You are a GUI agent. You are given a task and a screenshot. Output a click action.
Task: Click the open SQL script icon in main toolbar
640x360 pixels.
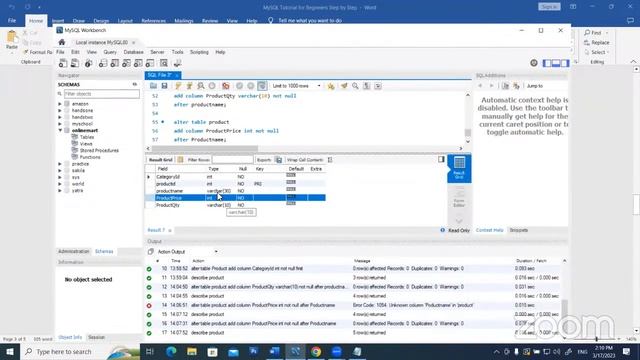click(75, 63)
